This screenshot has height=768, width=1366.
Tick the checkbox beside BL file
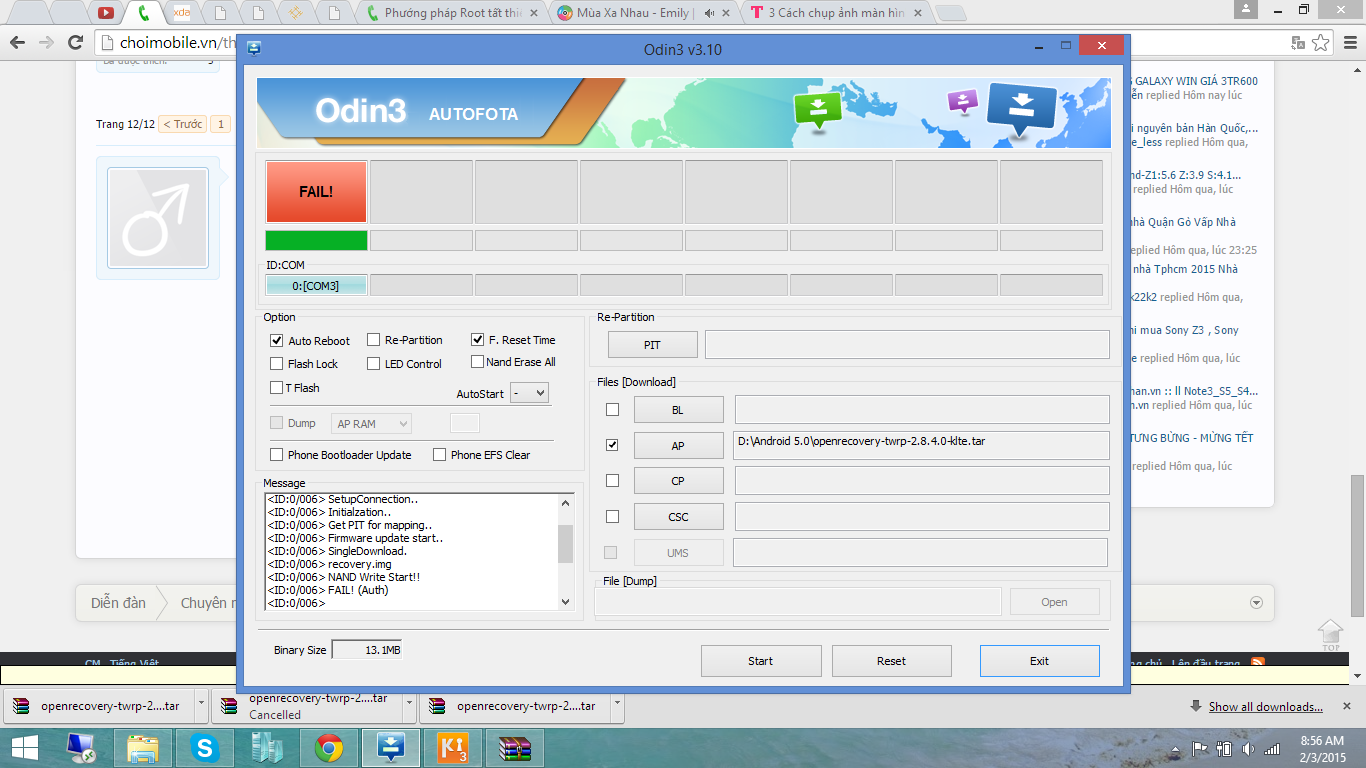pyautogui.click(x=612, y=410)
